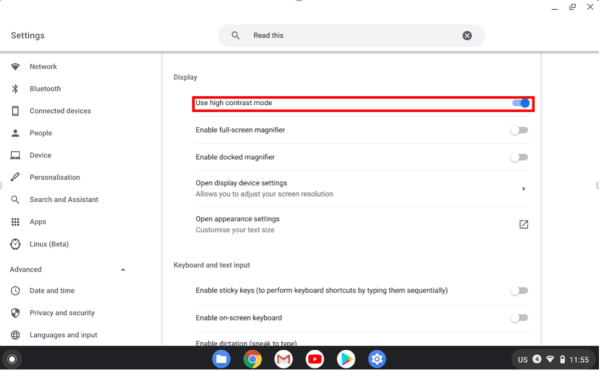Click the battery icon in system tray

coord(562,359)
